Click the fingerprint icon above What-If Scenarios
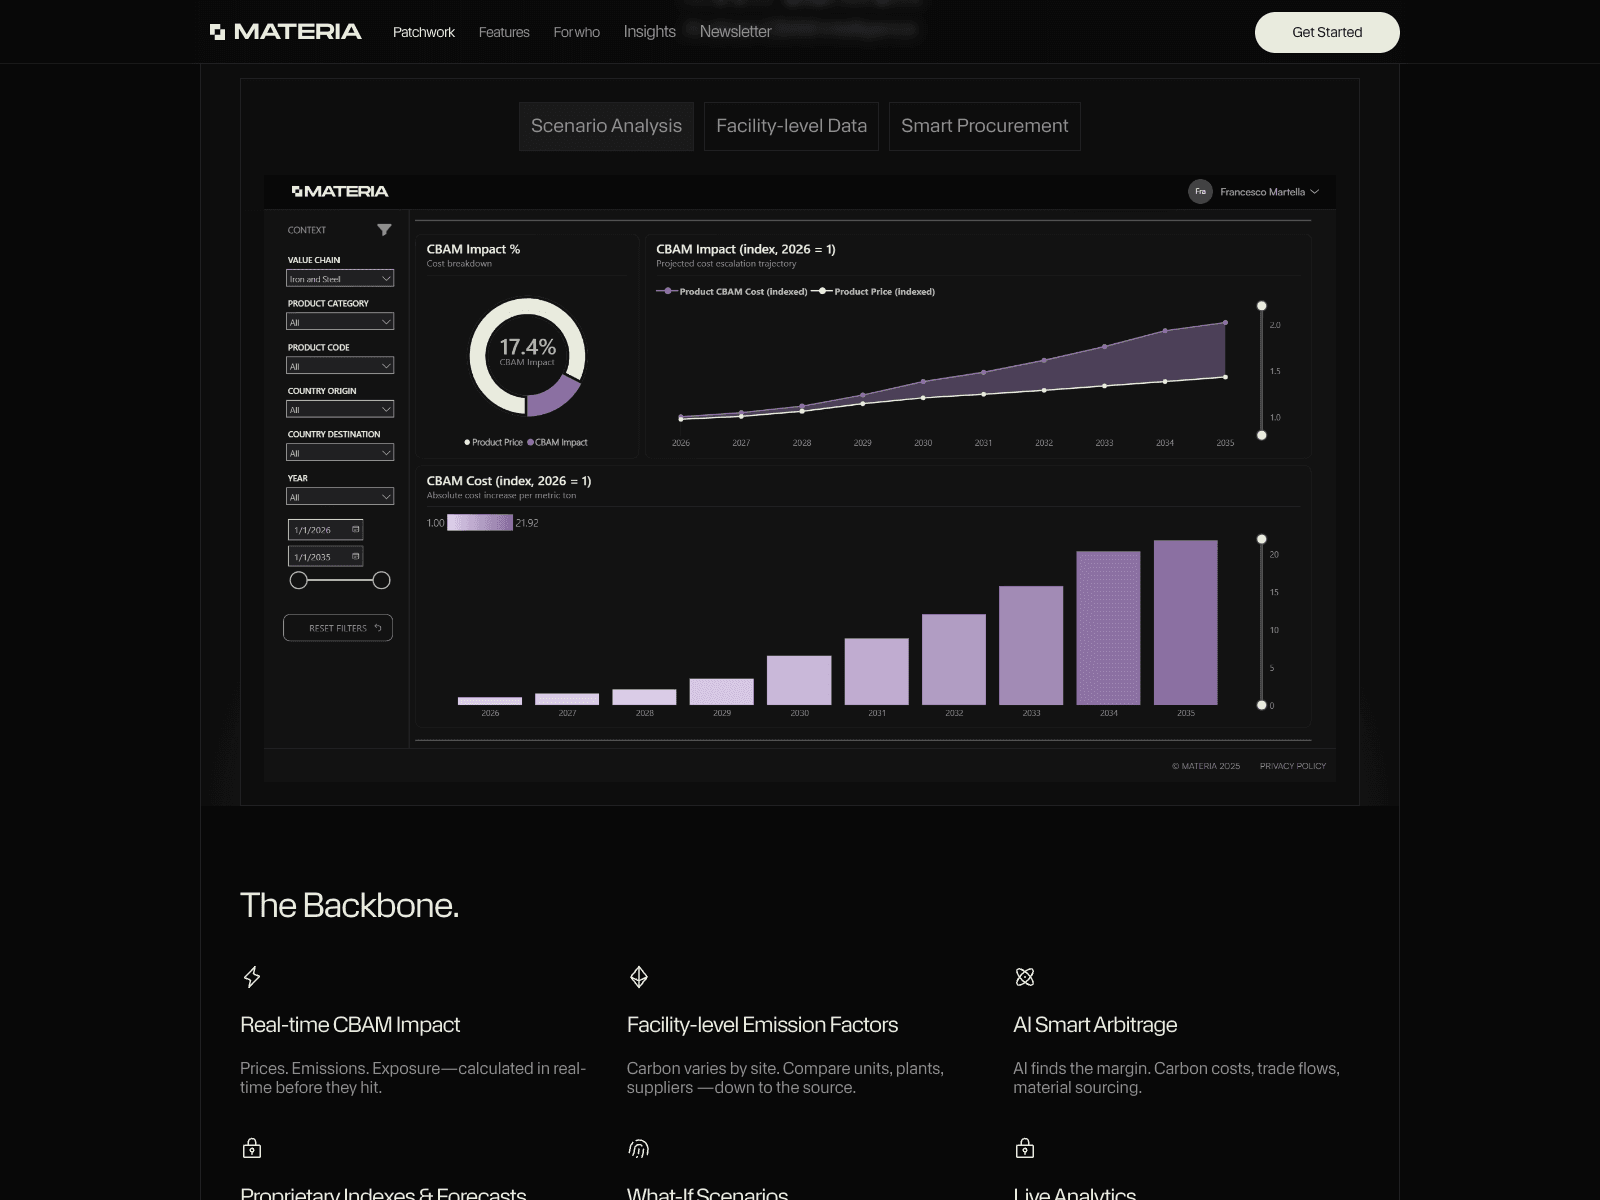This screenshot has height=1200, width=1600. tap(639, 1148)
